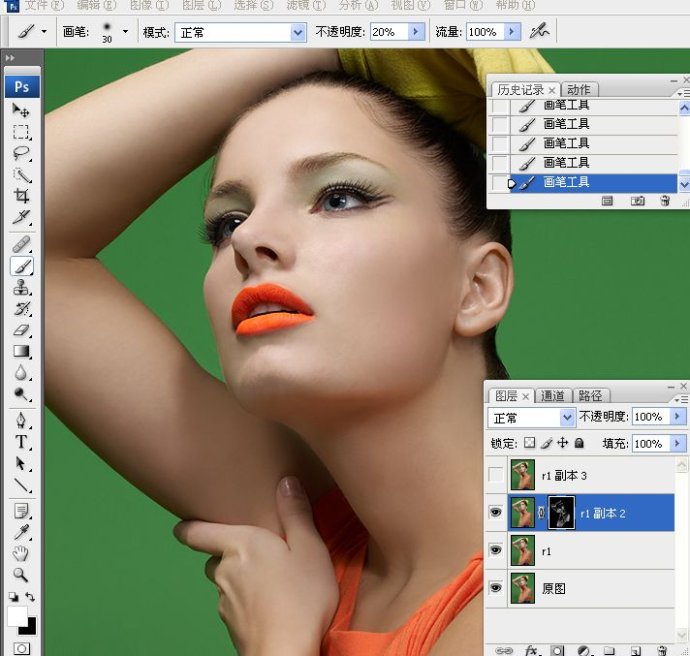Select the layer mask thumbnail of r1 副本 2
The image size is (690, 656).
[x=562, y=513]
